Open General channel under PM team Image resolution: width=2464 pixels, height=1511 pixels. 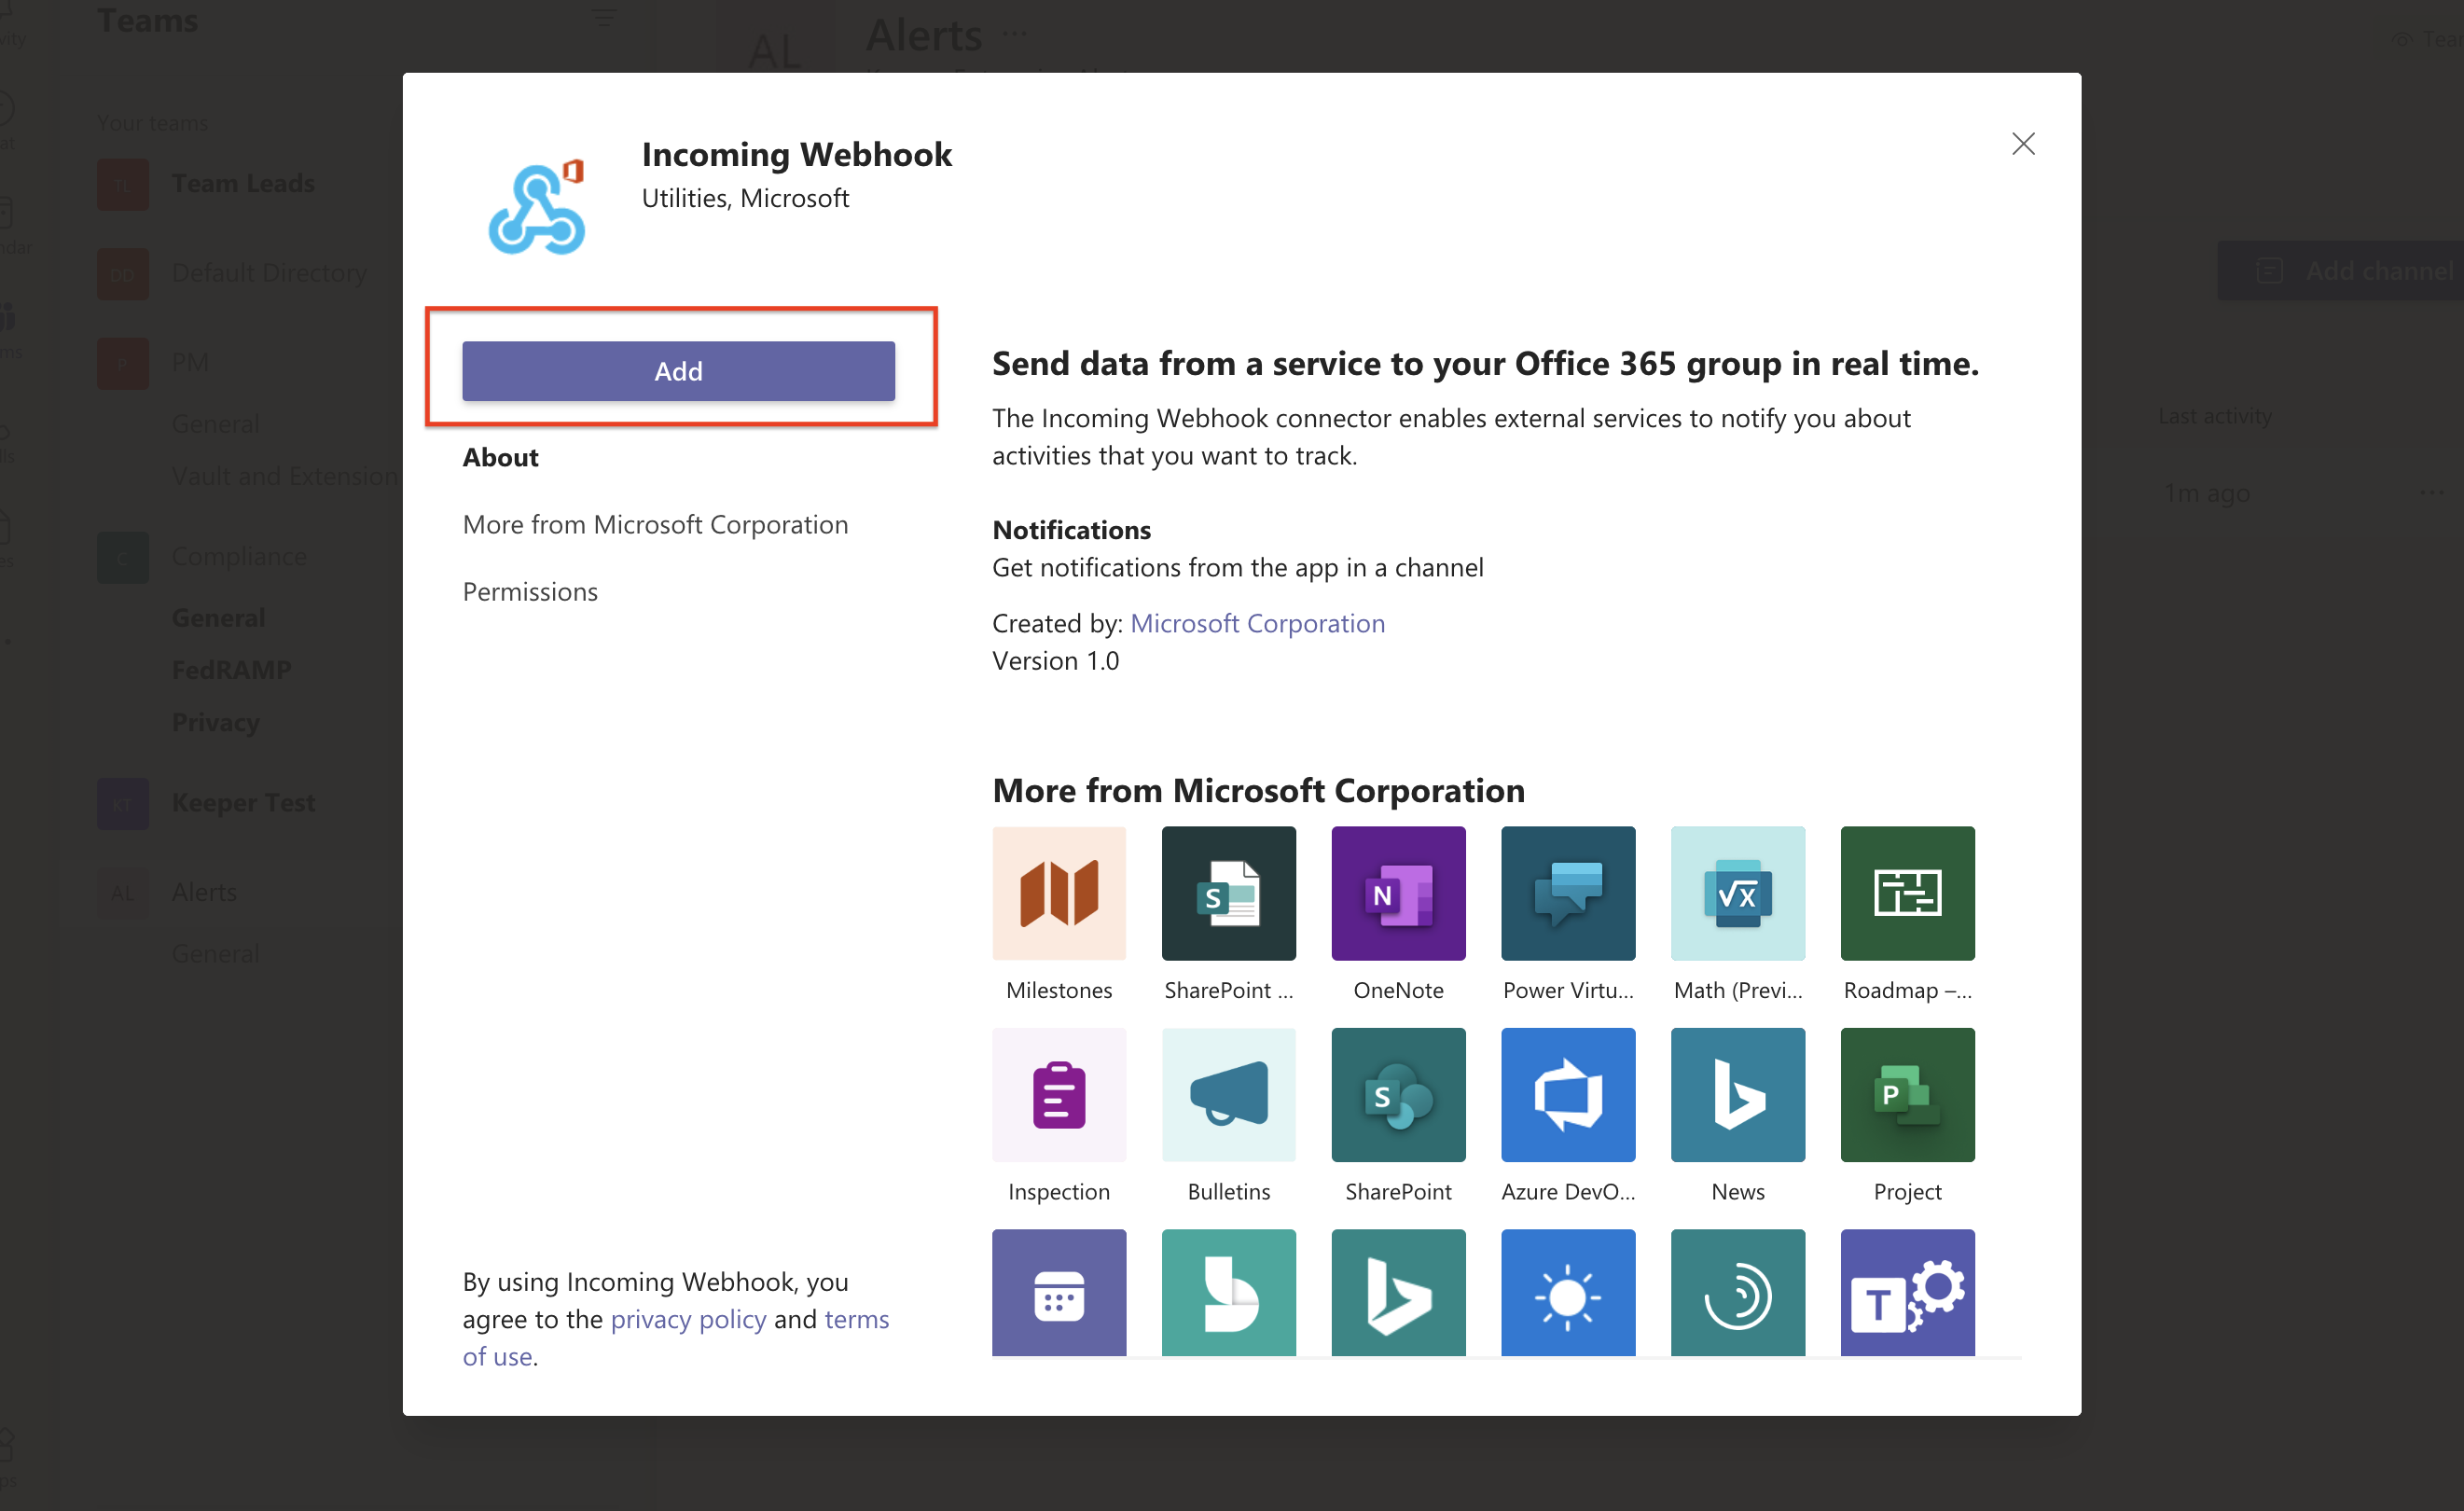click(215, 424)
